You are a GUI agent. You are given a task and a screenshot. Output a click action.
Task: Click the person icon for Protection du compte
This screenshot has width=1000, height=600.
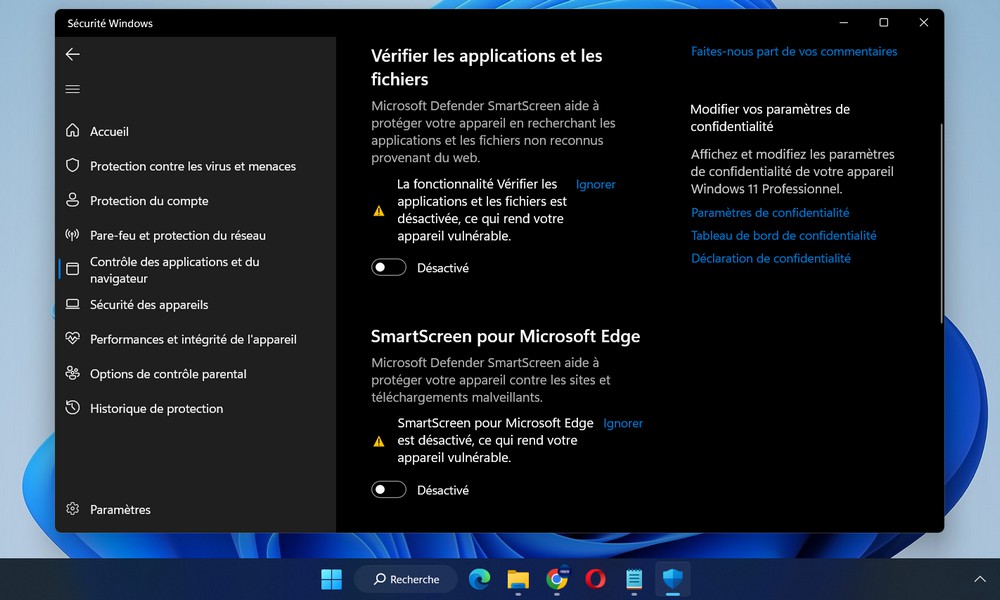(x=73, y=200)
